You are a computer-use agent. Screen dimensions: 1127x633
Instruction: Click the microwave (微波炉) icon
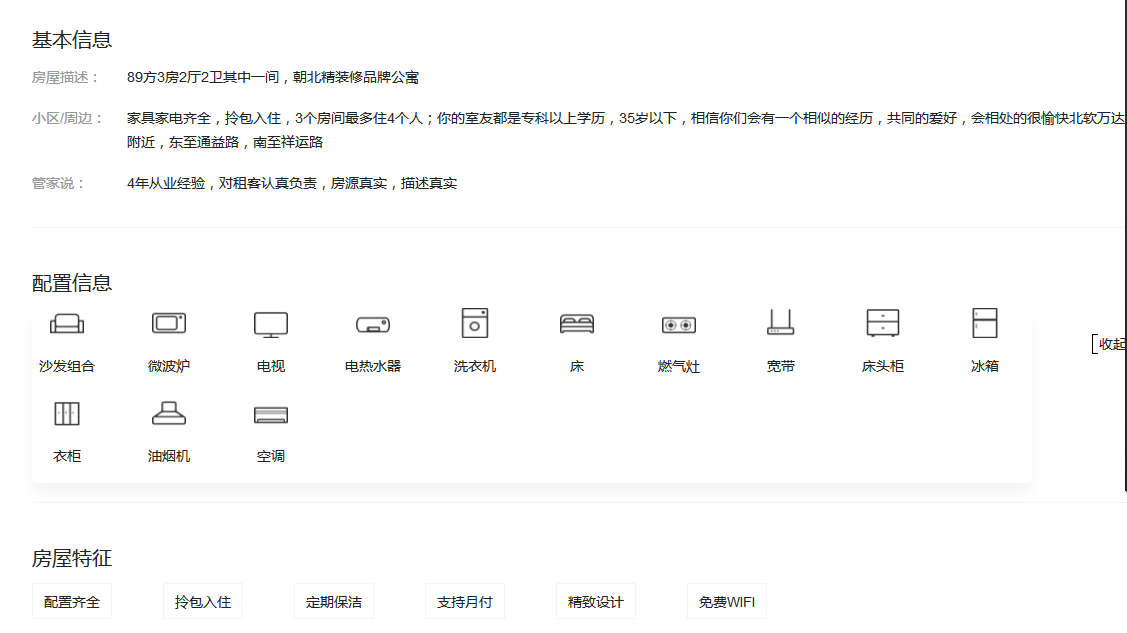point(169,324)
